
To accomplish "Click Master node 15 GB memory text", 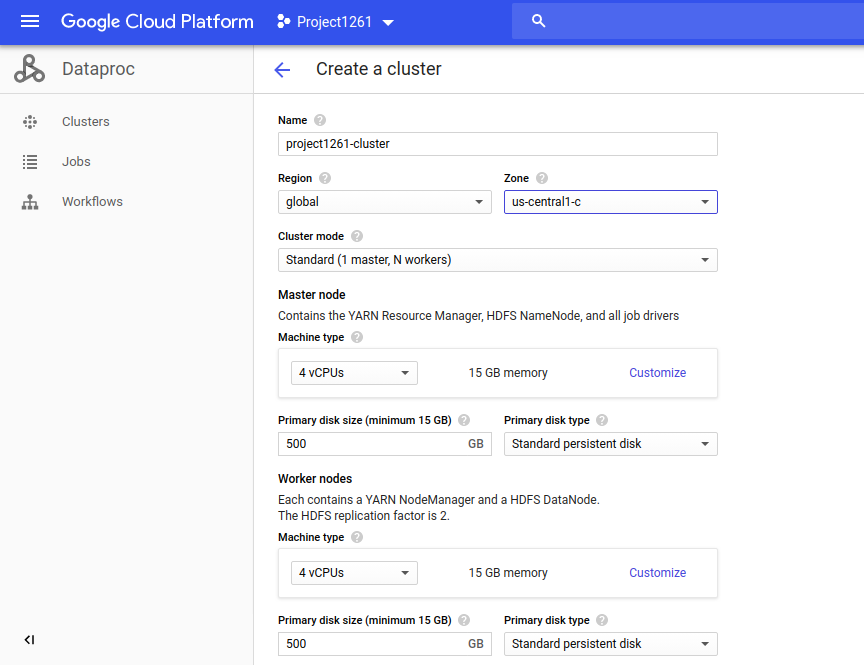I will point(508,373).
